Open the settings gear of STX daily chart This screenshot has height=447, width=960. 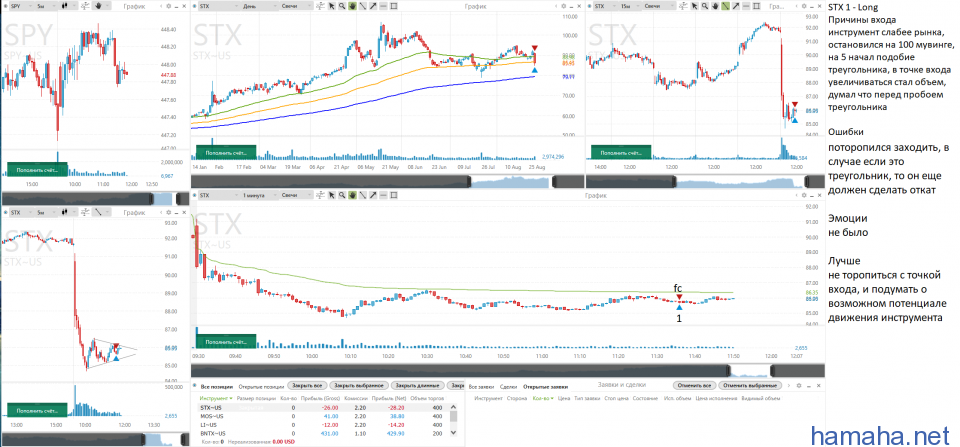coord(563,6)
